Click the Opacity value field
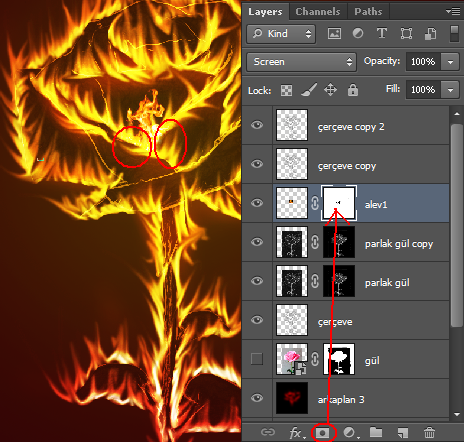Image resolution: width=464 pixels, height=442 pixels. pyautogui.click(x=423, y=62)
